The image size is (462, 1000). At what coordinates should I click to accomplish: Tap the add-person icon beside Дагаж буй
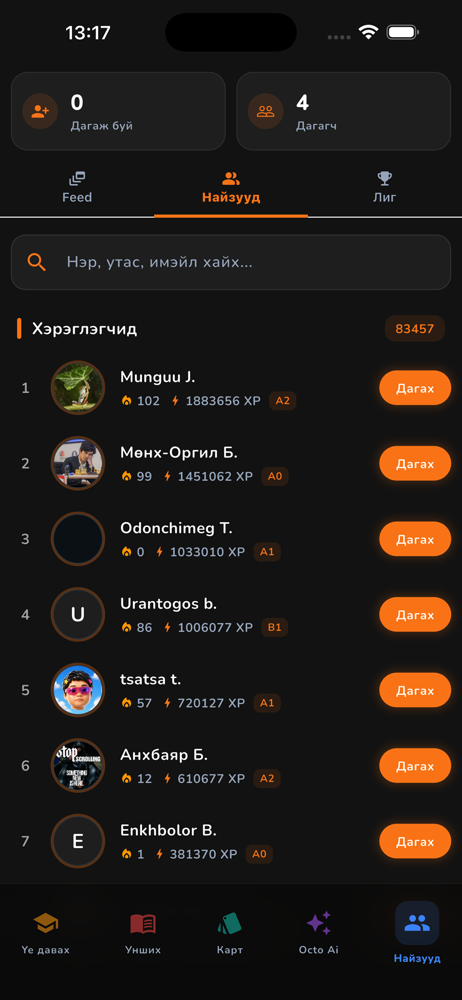click(40, 111)
